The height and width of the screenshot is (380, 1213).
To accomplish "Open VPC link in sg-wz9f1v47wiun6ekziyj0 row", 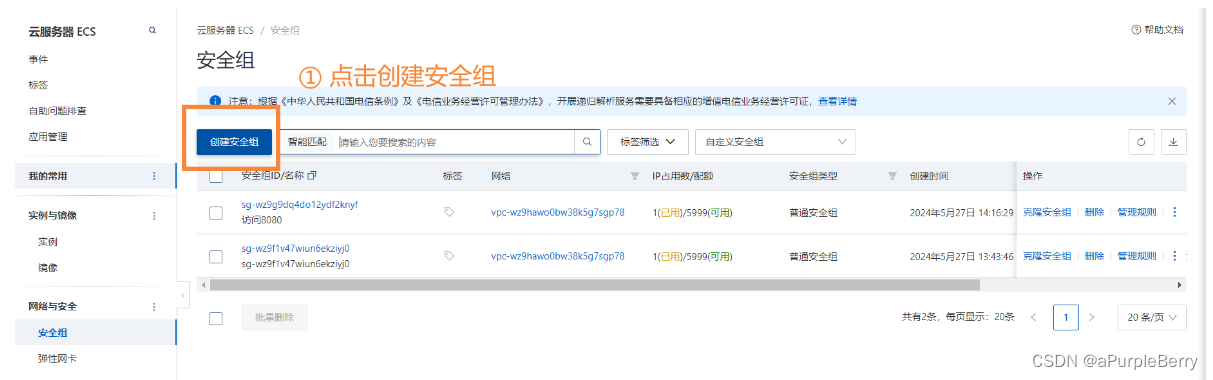I will (558, 256).
